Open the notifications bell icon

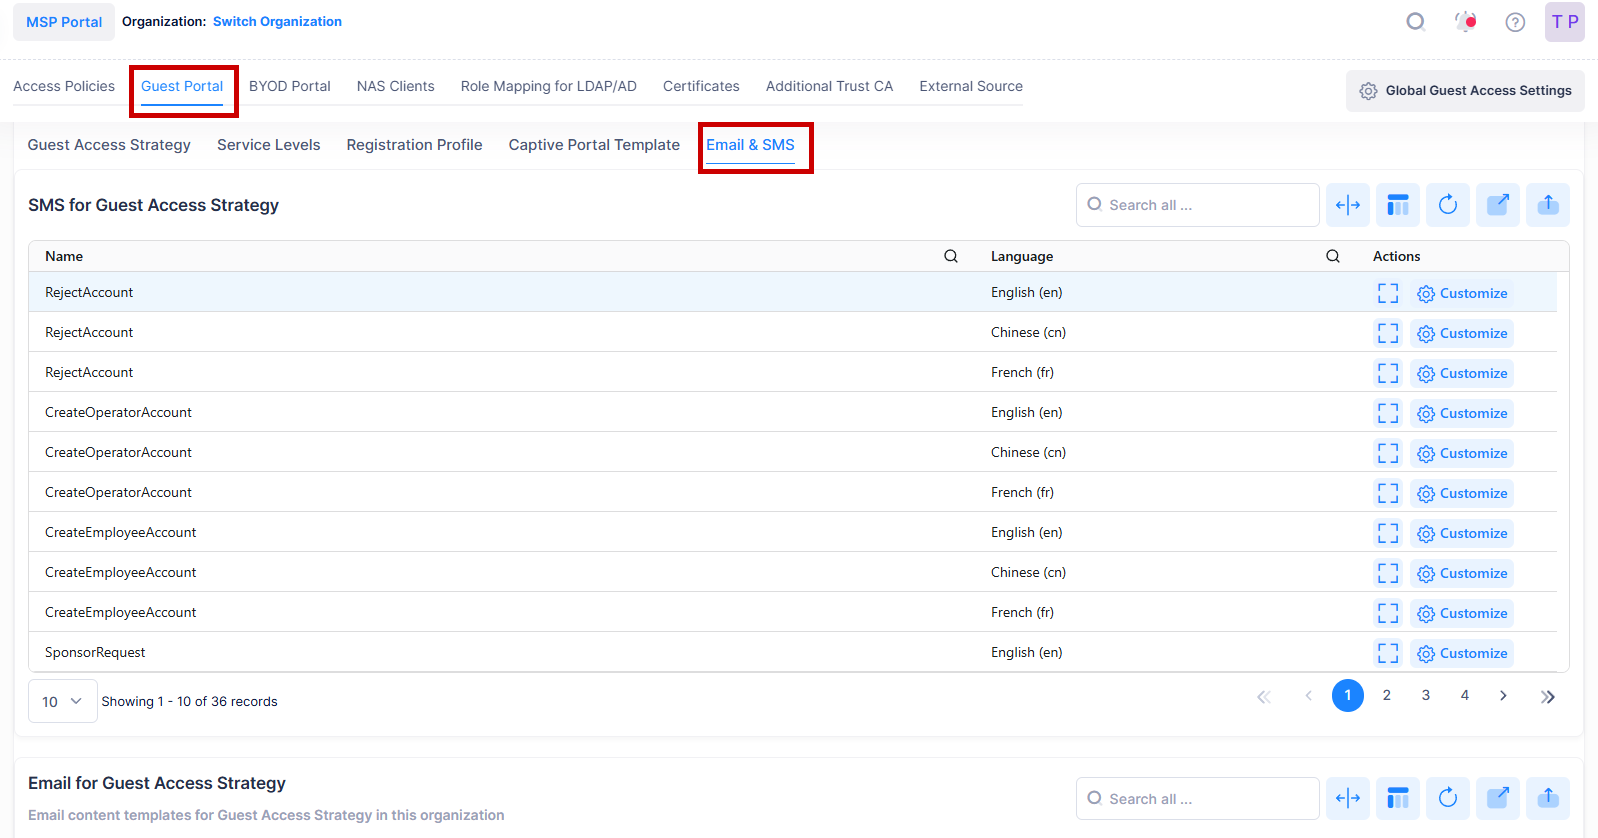point(1465,22)
